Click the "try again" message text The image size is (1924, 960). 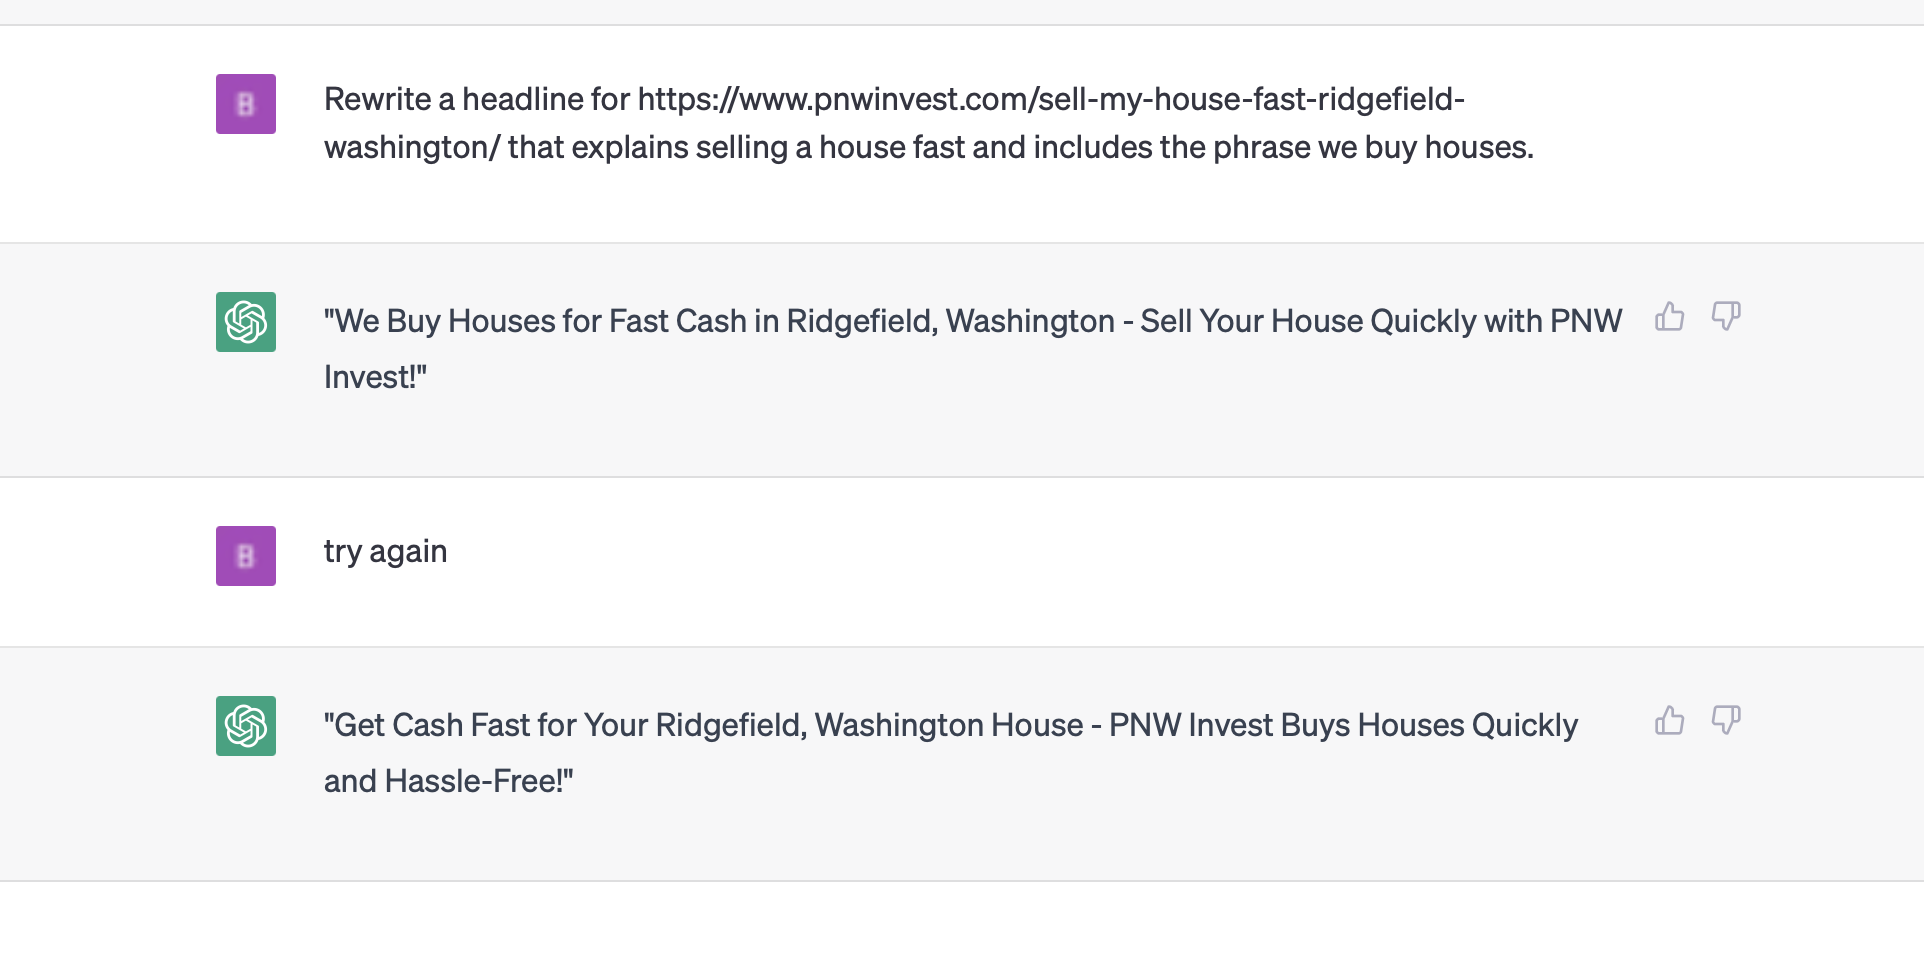385,551
